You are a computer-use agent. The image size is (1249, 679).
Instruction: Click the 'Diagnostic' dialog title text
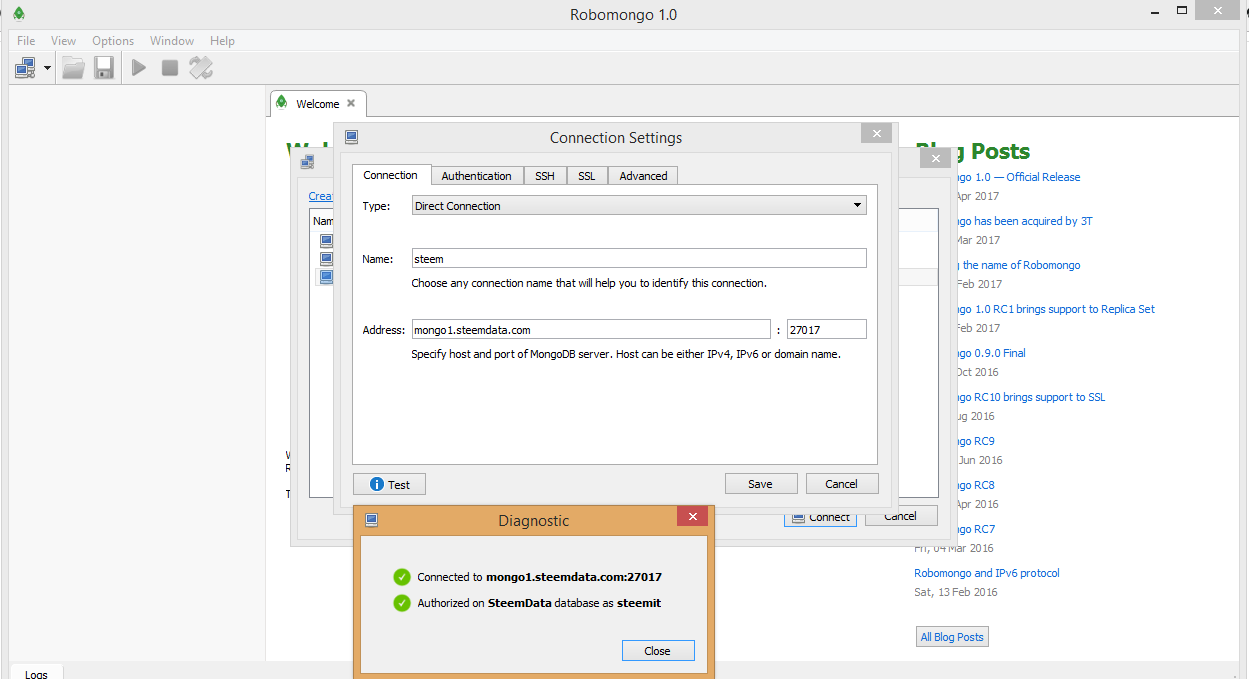(x=534, y=520)
